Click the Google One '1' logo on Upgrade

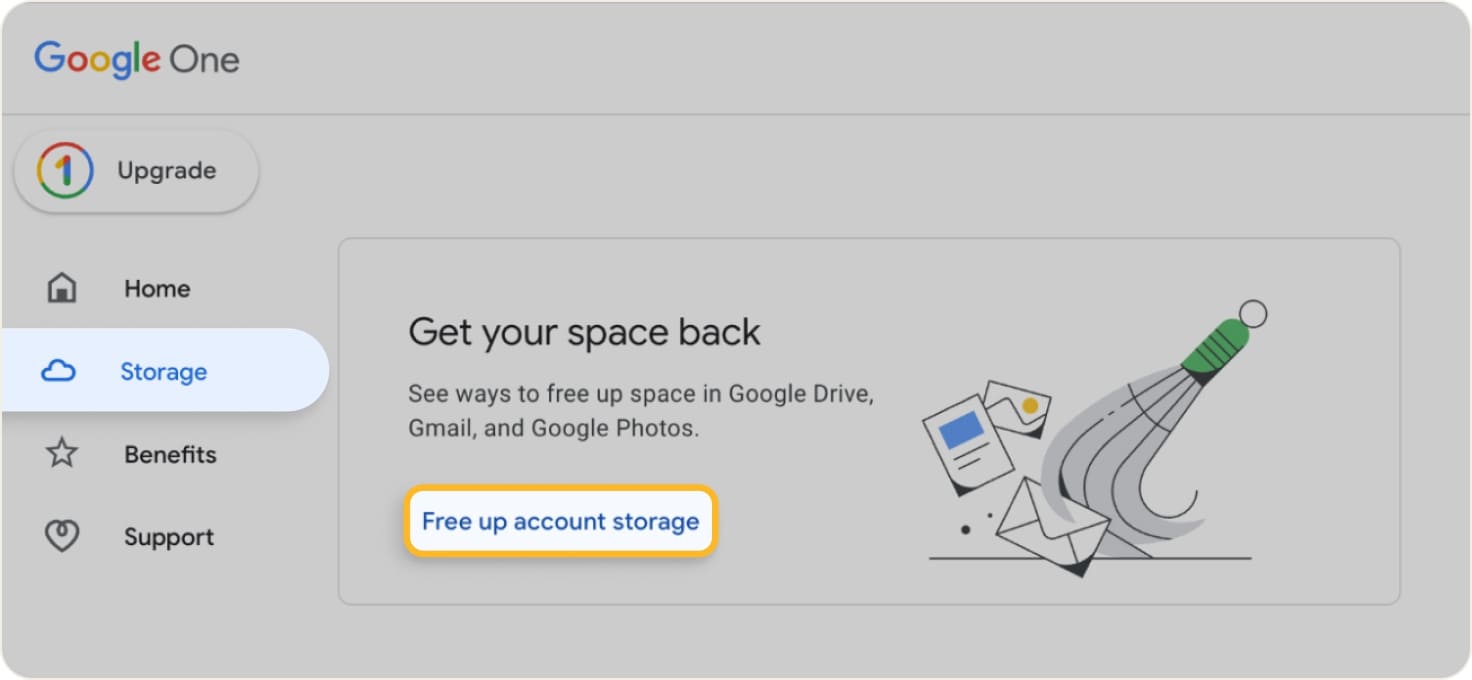62,170
